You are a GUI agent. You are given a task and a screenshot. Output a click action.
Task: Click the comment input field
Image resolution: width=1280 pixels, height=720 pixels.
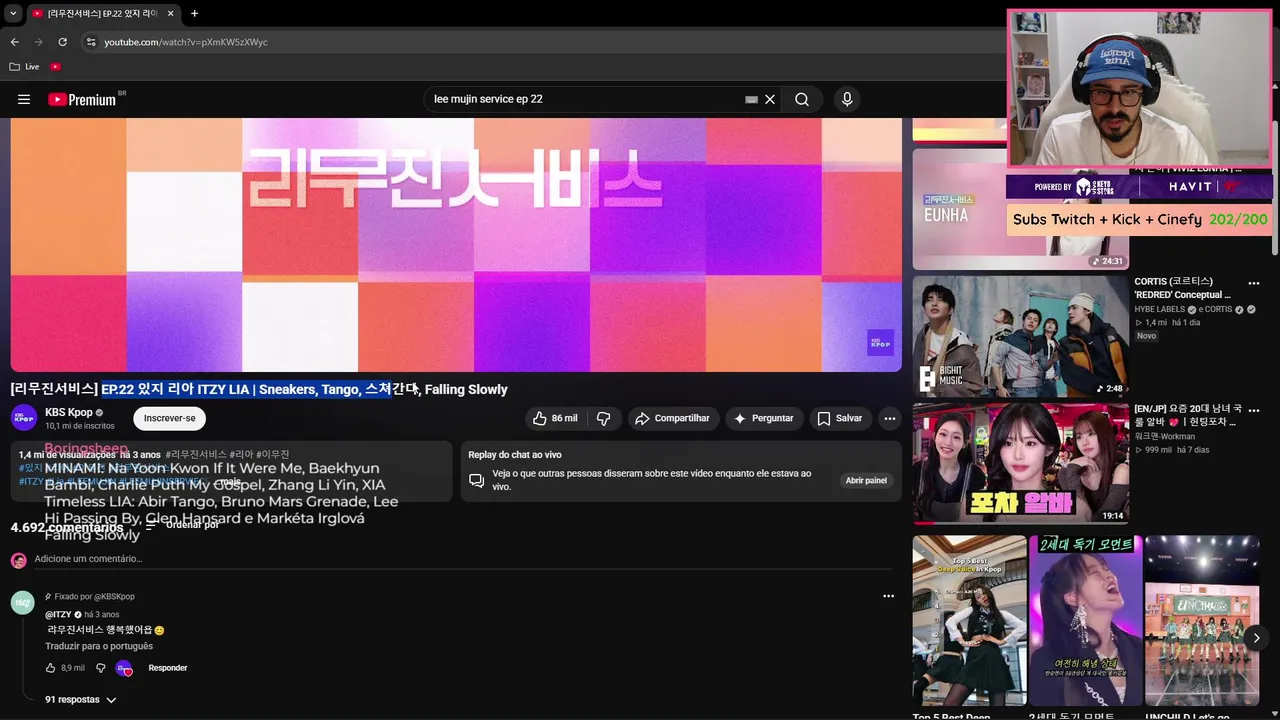point(462,559)
